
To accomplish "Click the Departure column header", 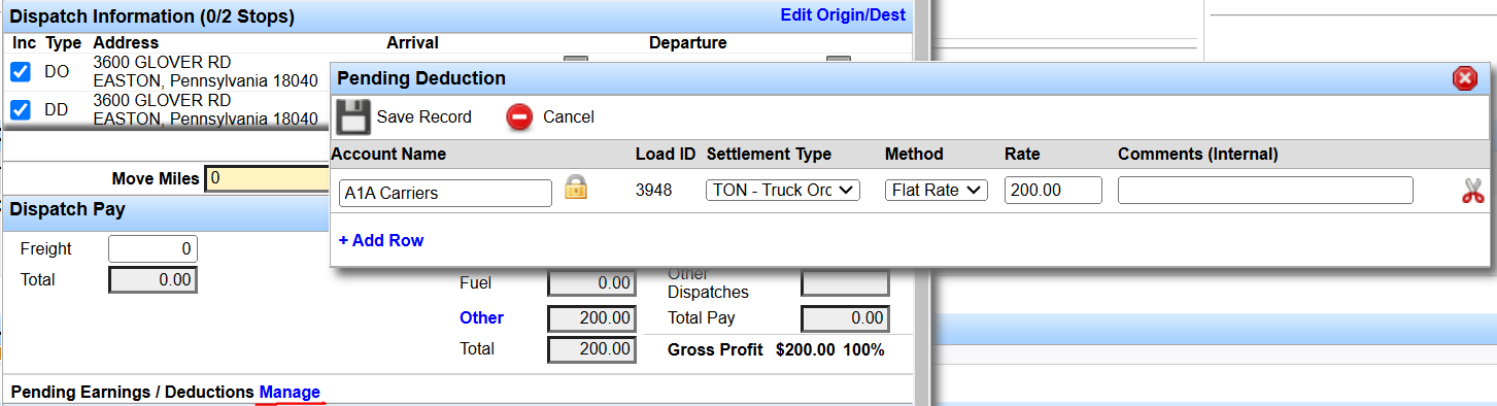I will (x=688, y=43).
